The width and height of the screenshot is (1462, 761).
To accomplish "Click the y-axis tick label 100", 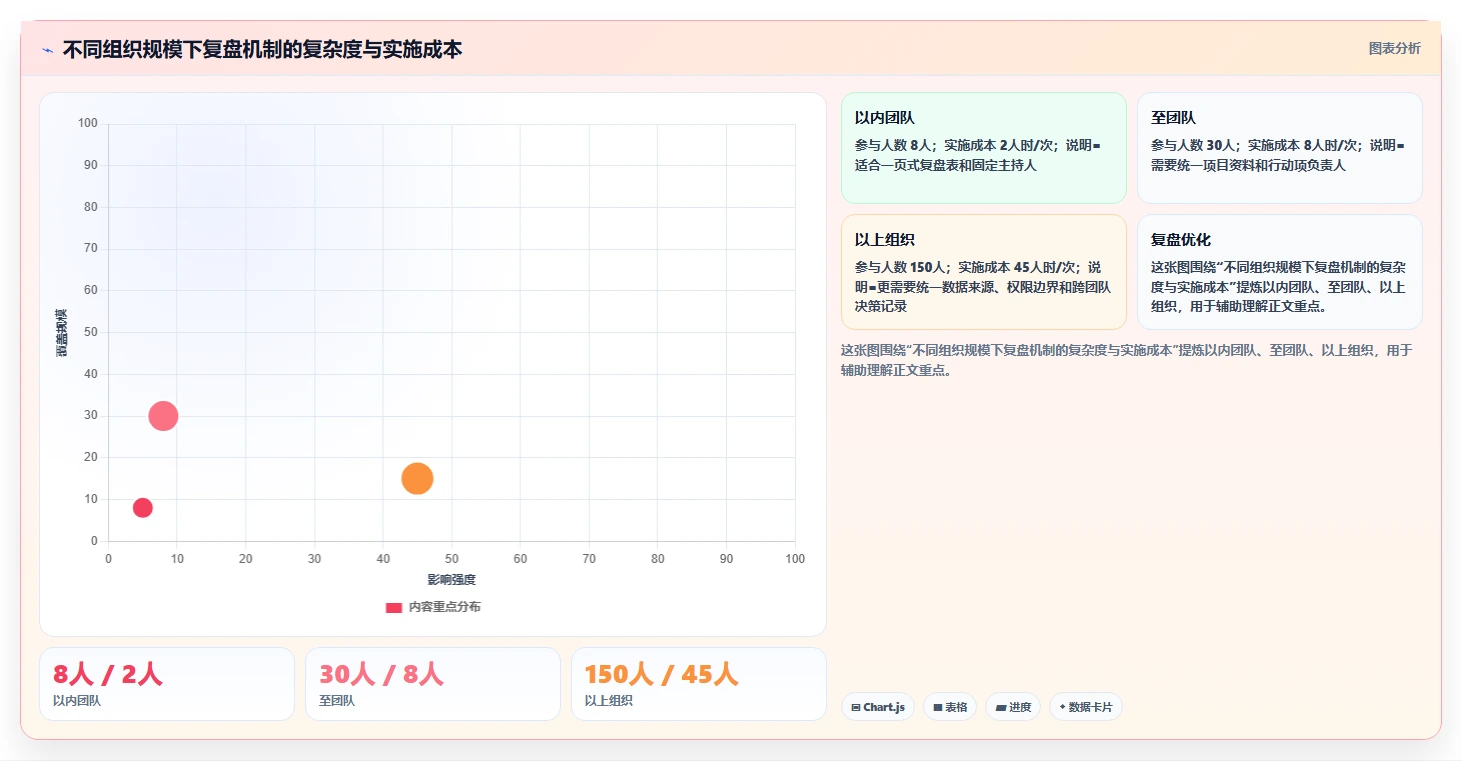I will coord(88,124).
